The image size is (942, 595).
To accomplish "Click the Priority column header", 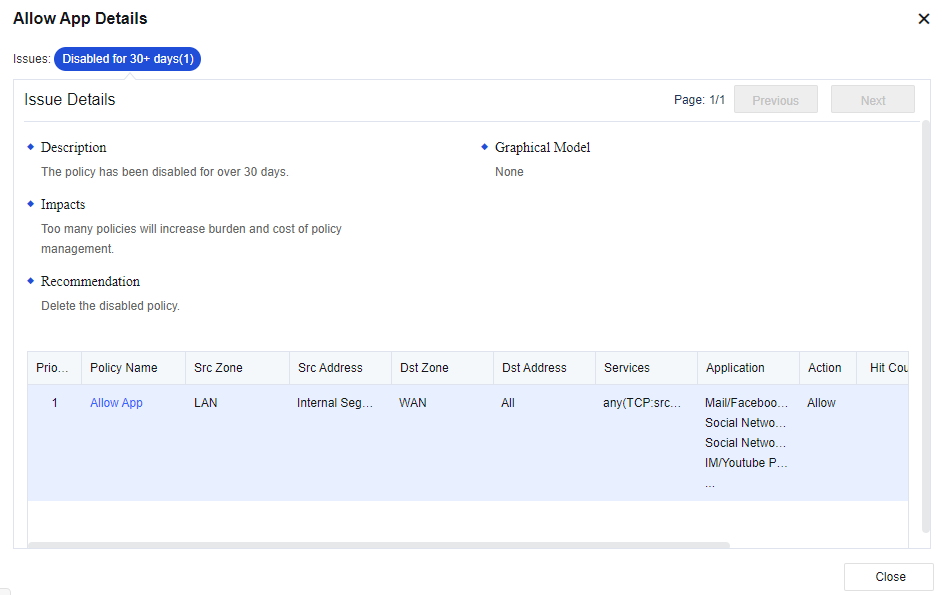I will 53,368.
